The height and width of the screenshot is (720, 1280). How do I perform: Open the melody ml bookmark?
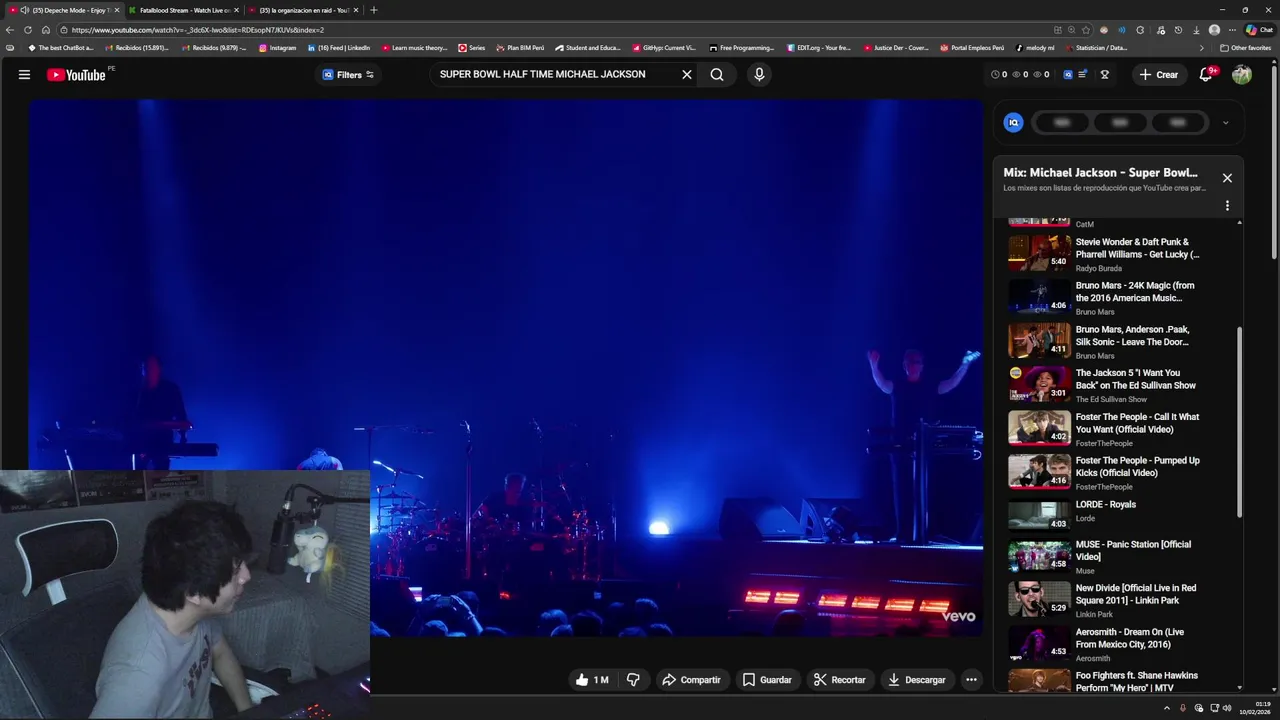pos(1034,48)
